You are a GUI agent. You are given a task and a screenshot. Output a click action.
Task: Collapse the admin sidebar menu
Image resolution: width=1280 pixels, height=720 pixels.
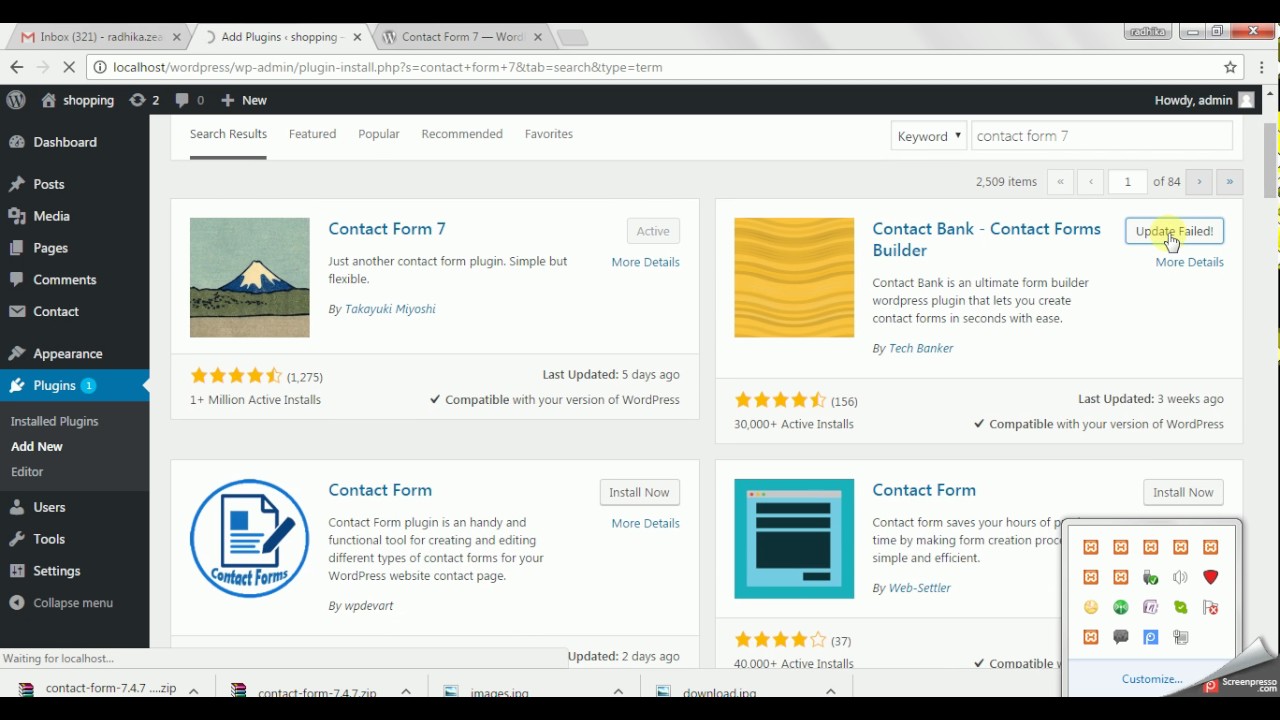[x=75, y=603]
